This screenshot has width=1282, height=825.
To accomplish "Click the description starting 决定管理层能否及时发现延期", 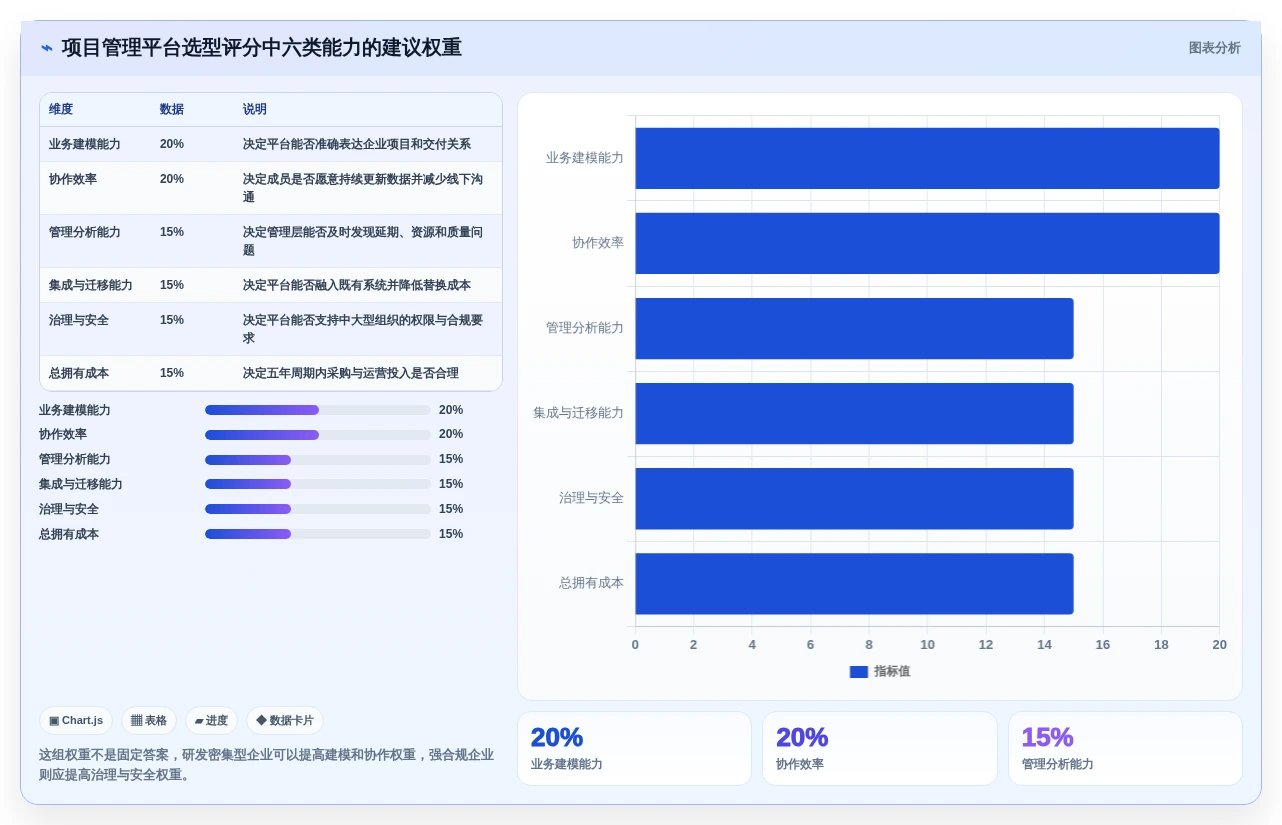I will [363, 241].
